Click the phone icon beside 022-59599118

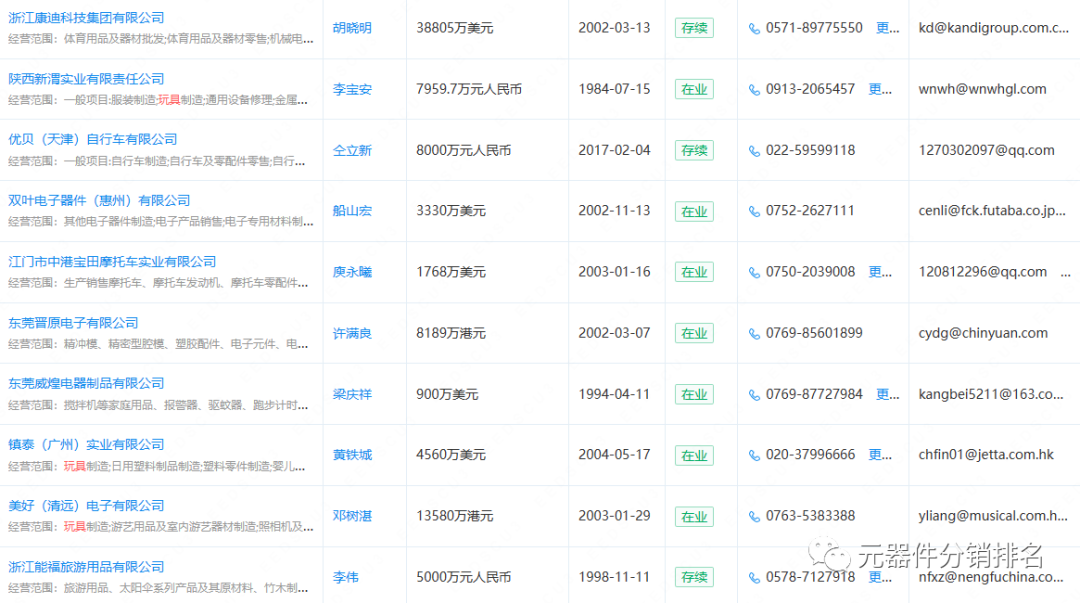click(x=754, y=151)
